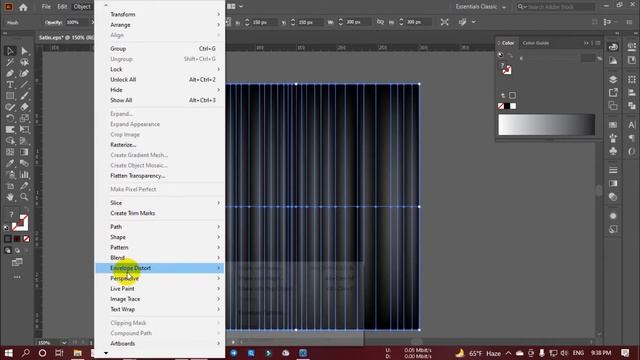Click the Home icon in top bar
The width and height of the screenshot is (640, 360).
pos(23,7)
